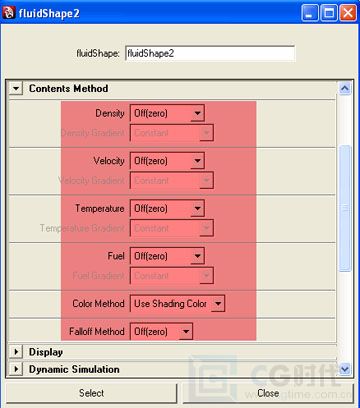Open the Falloff Method dropdown

pos(161,332)
